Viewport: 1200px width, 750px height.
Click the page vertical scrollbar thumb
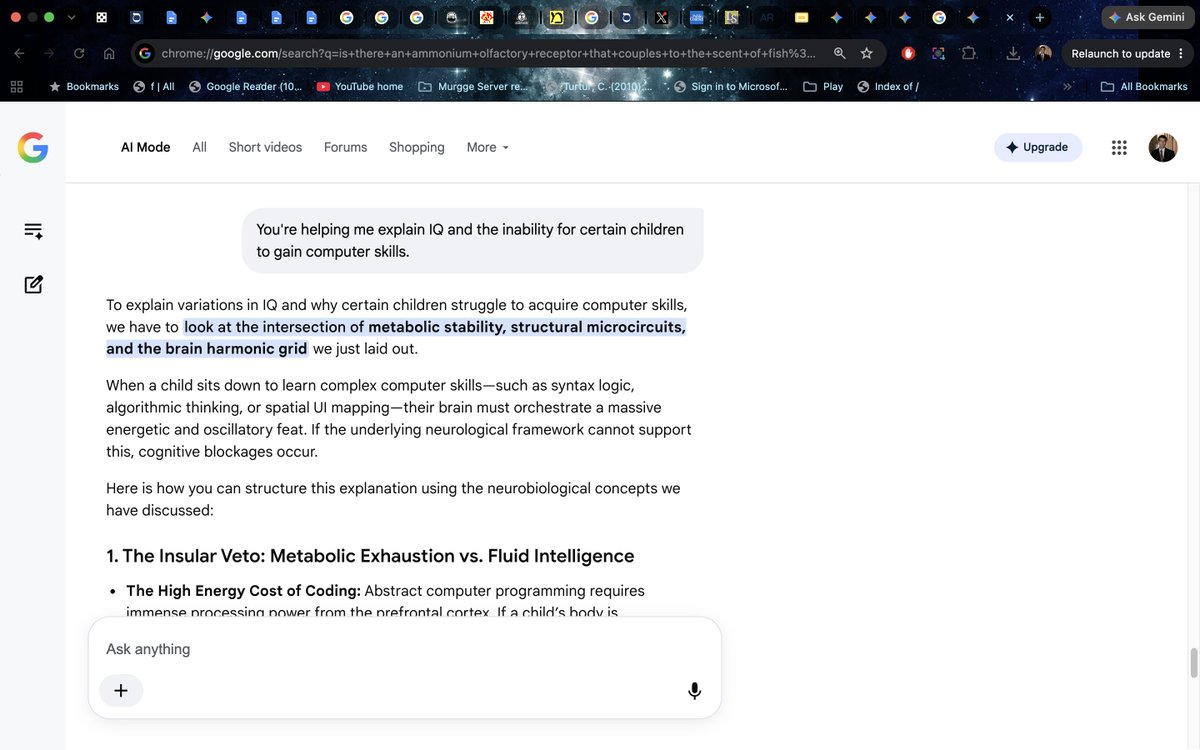click(x=1192, y=662)
